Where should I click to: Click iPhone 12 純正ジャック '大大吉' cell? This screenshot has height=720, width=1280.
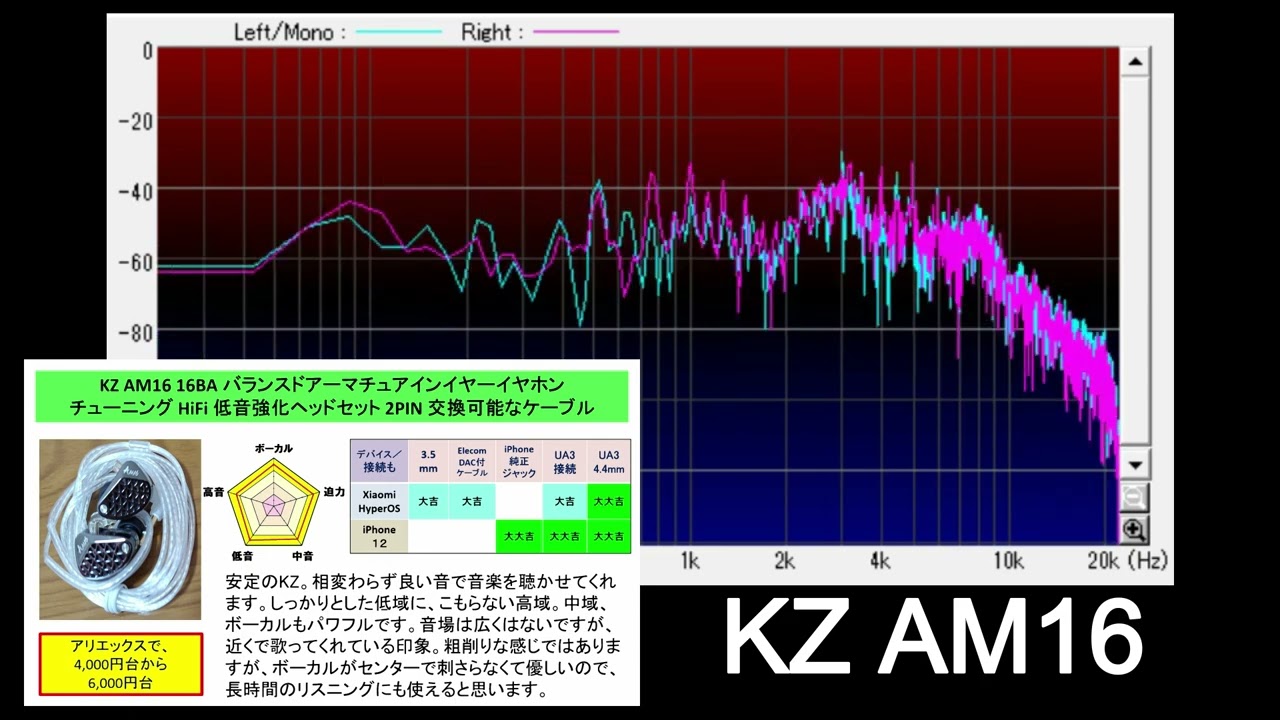coord(518,536)
